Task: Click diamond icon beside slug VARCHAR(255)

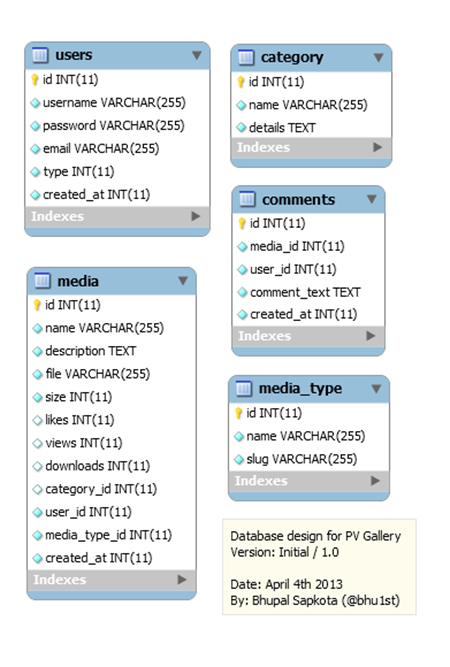Action: point(239,459)
